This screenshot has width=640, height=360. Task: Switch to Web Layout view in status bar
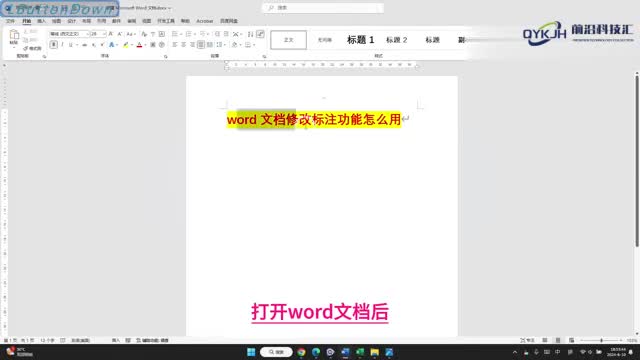pyautogui.click(x=571, y=340)
